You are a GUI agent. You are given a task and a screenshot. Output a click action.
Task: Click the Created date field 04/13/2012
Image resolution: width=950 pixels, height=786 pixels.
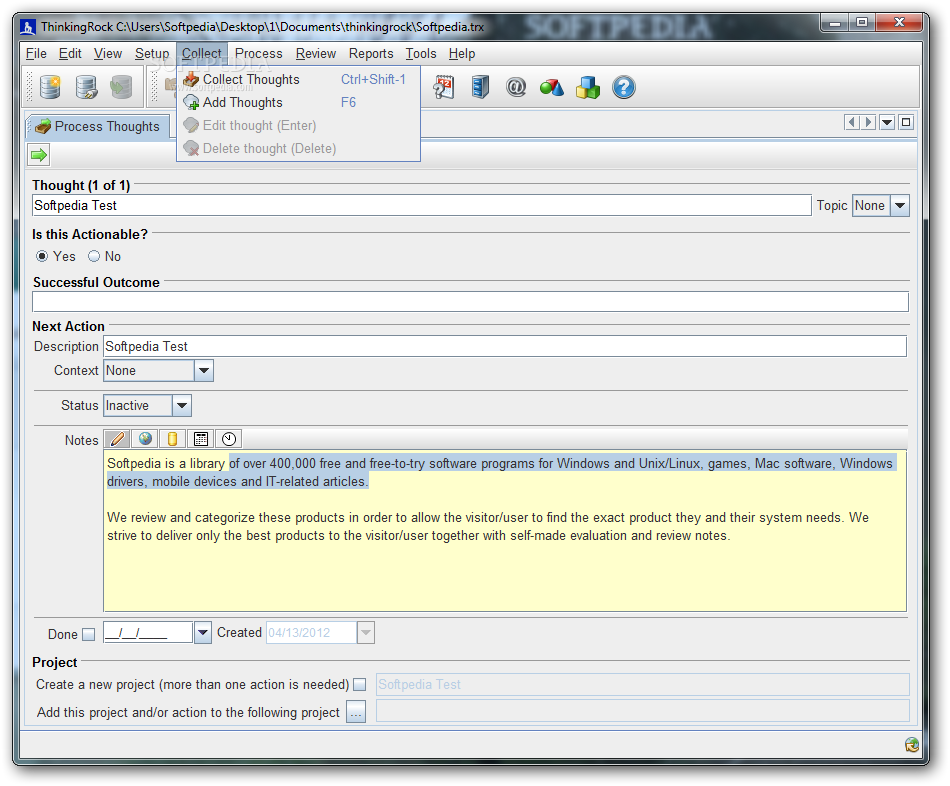(x=311, y=633)
